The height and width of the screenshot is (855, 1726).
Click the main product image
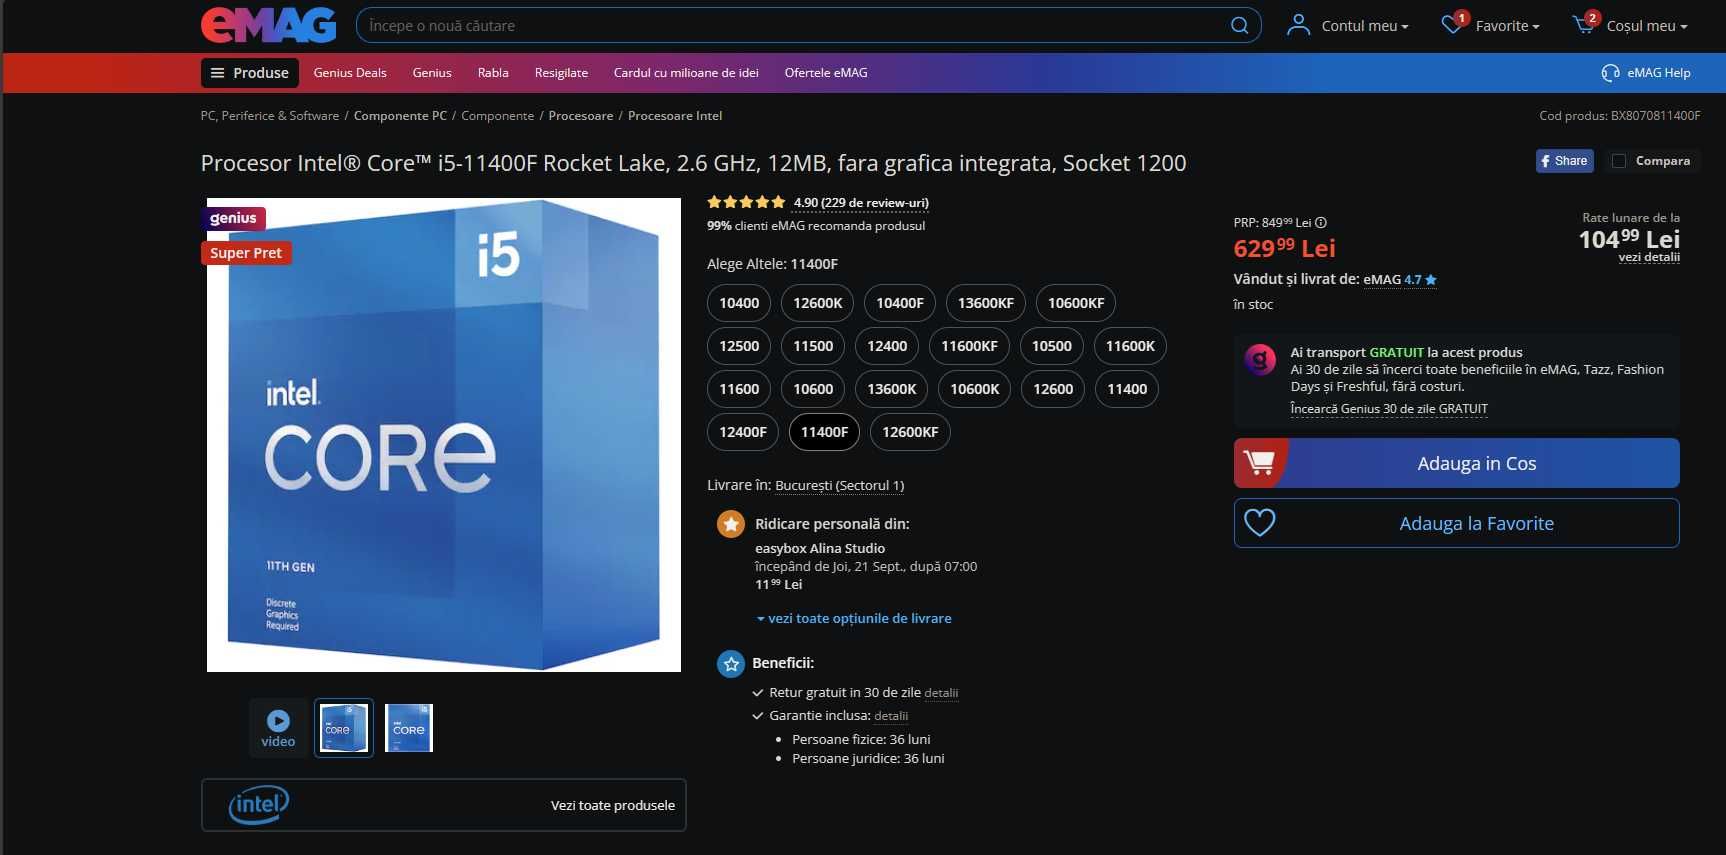pos(444,435)
